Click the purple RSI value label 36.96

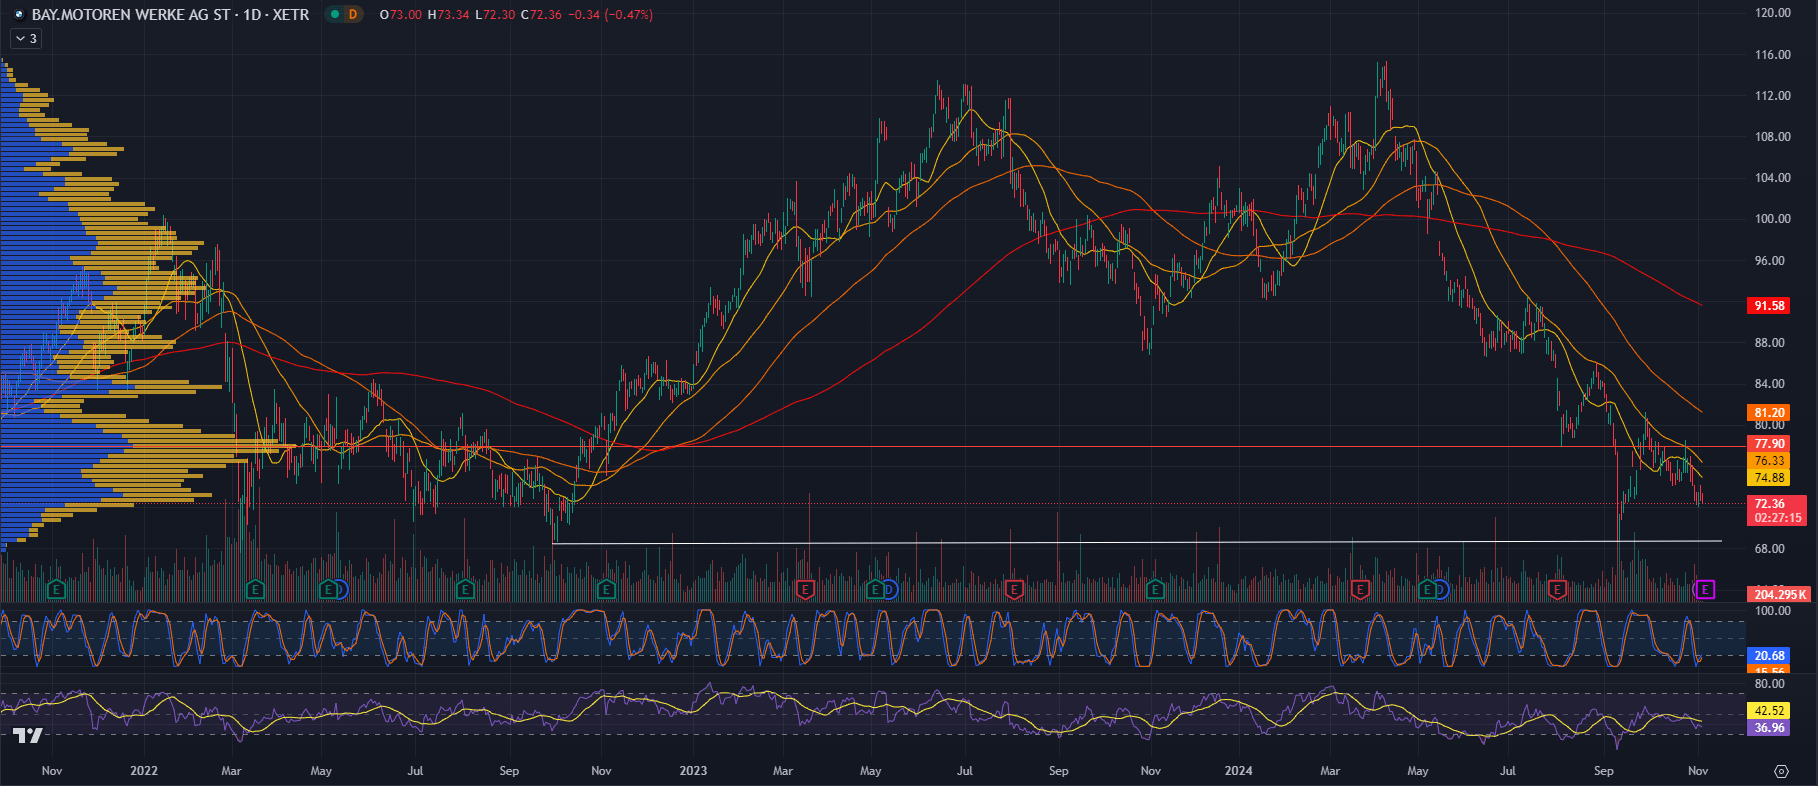[x=1769, y=728]
